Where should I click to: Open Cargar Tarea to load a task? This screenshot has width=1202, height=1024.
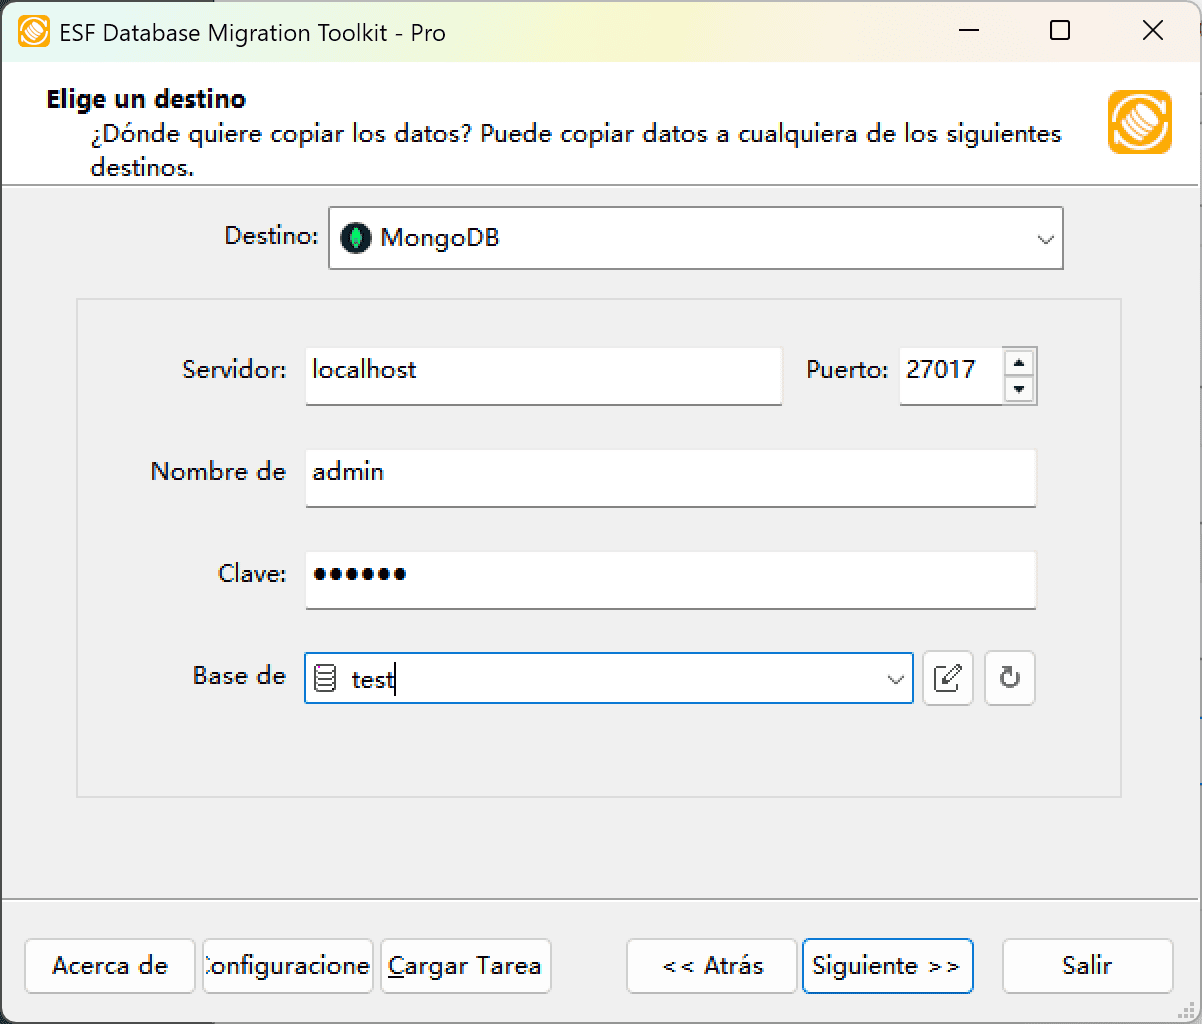[x=464, y=966]
